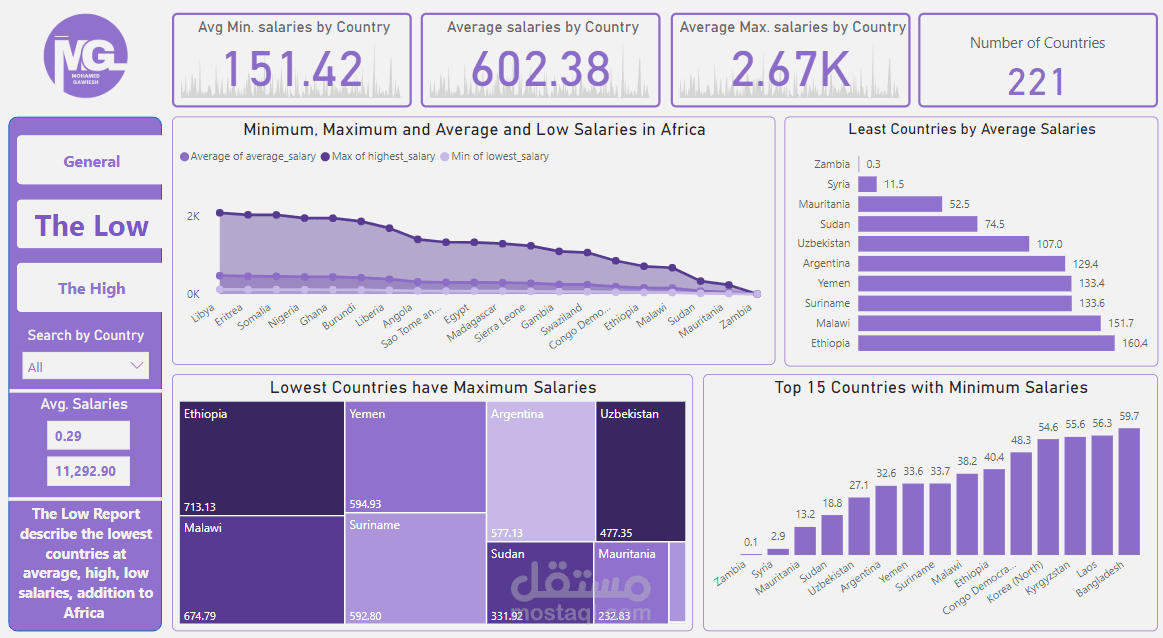
Task: Select The Low report tab
Action: 90,225
